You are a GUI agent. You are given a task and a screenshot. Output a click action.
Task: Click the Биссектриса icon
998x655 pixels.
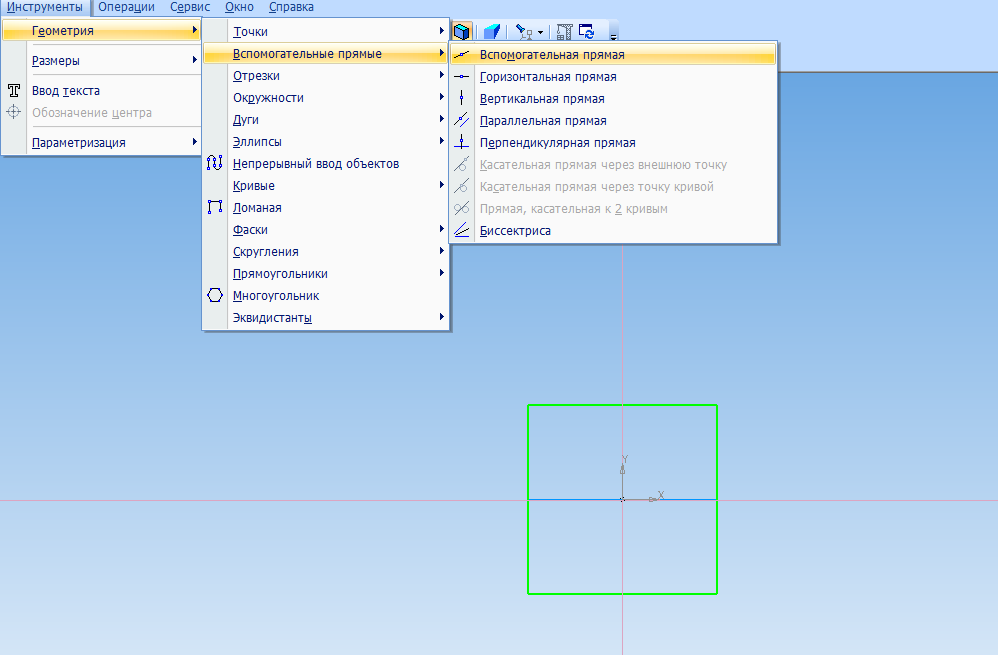pyautogui.click(x=462, y=230)
